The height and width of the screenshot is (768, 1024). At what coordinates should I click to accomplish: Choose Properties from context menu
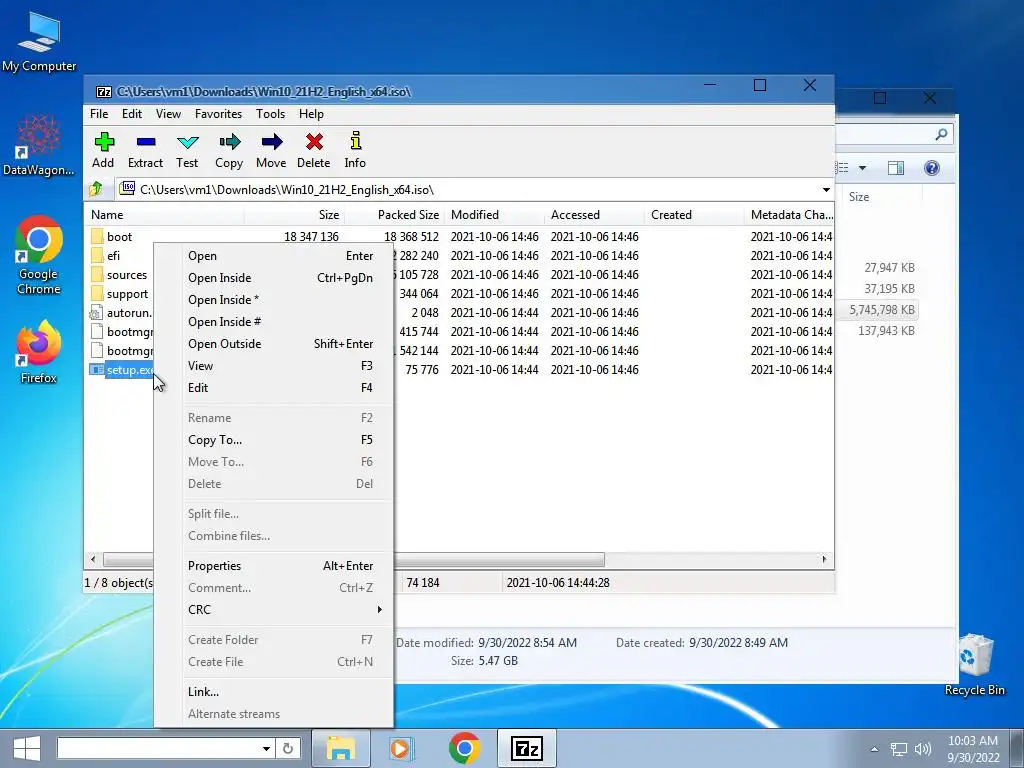tap(274, 566)
